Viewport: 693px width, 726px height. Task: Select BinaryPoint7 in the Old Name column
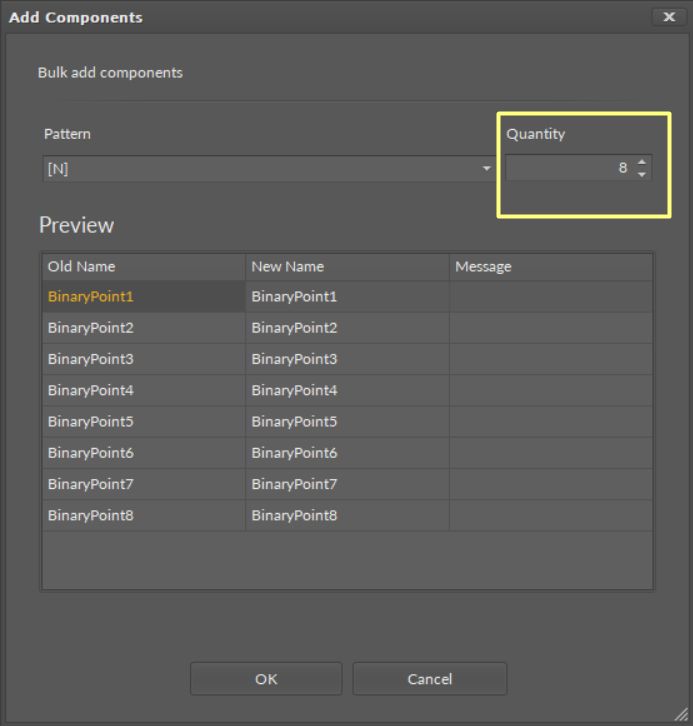(143, 484)
